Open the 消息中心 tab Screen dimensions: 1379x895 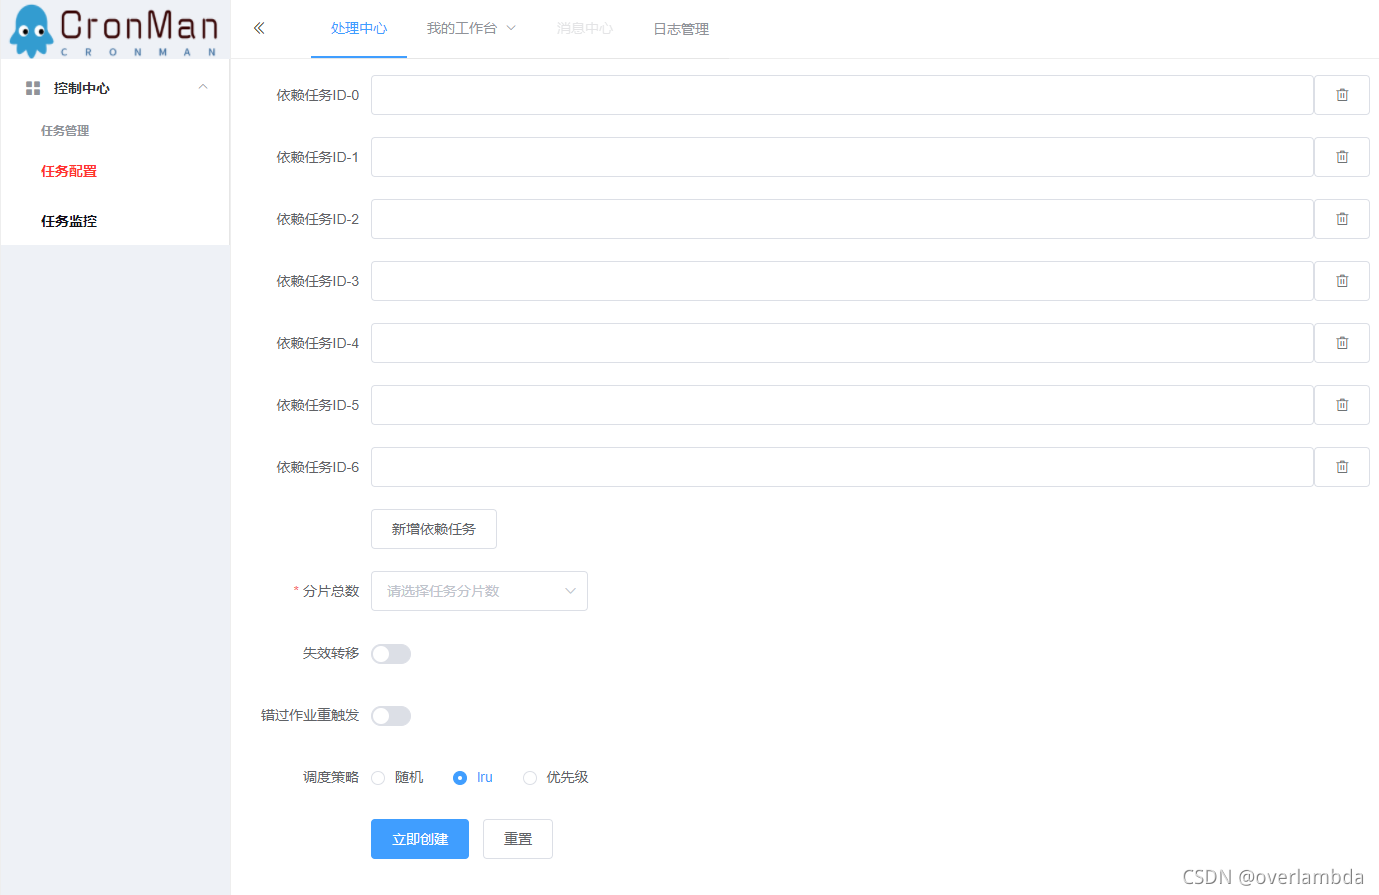585,28
